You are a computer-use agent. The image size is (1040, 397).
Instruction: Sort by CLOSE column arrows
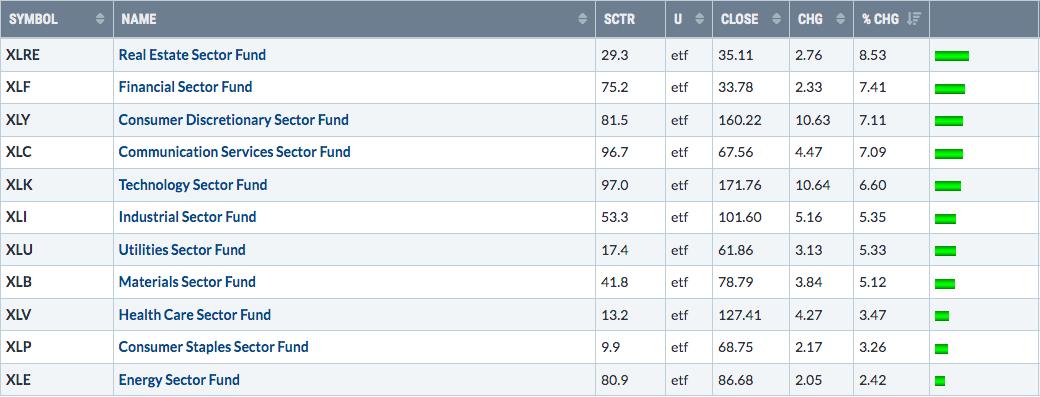tap(777, 19)
